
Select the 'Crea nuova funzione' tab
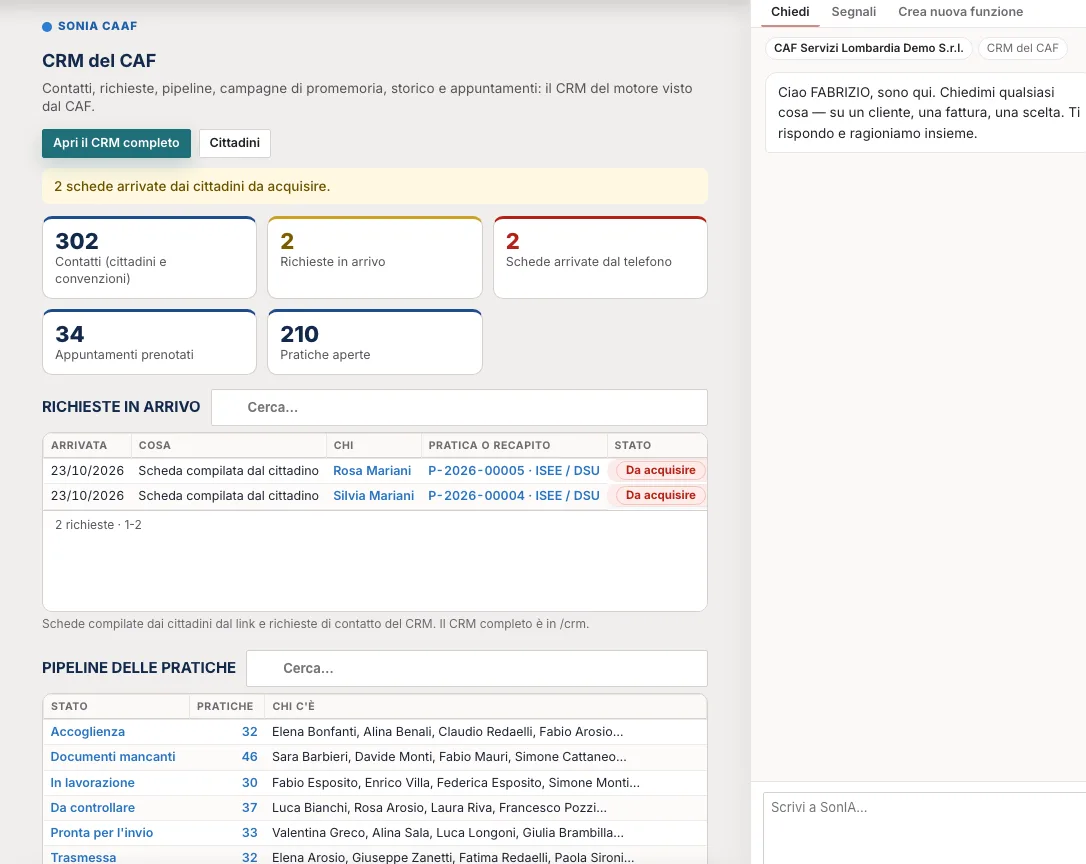(961, 12)
